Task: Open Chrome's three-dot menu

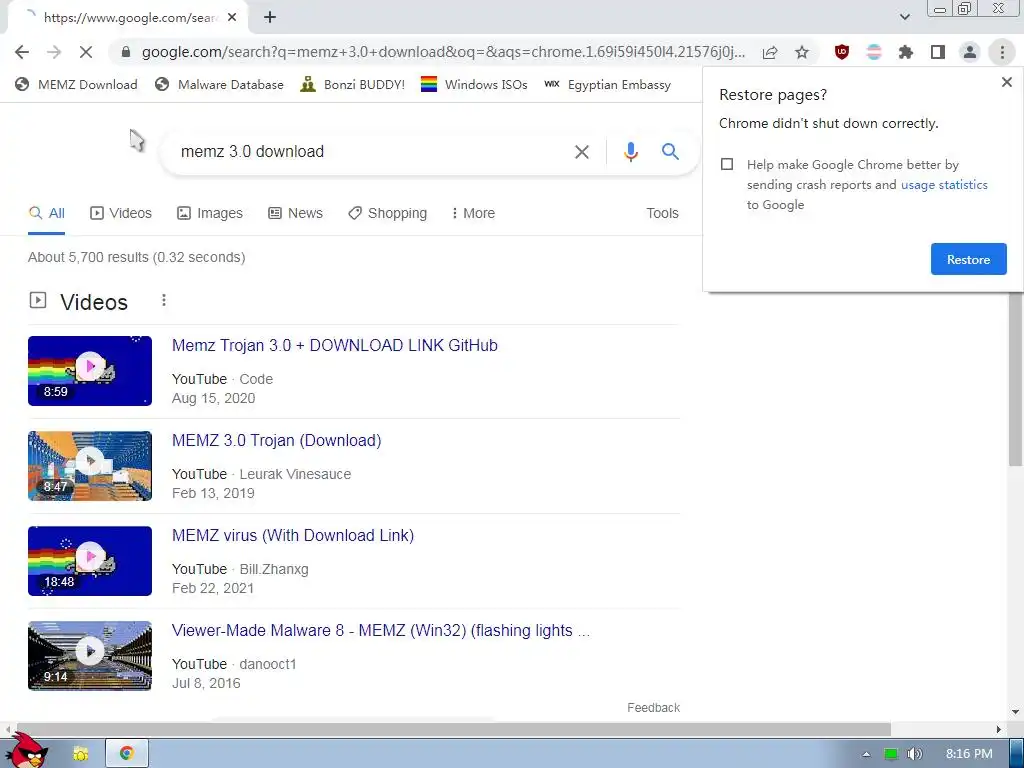Action: pyautogui.click(x=1002, y=52)
